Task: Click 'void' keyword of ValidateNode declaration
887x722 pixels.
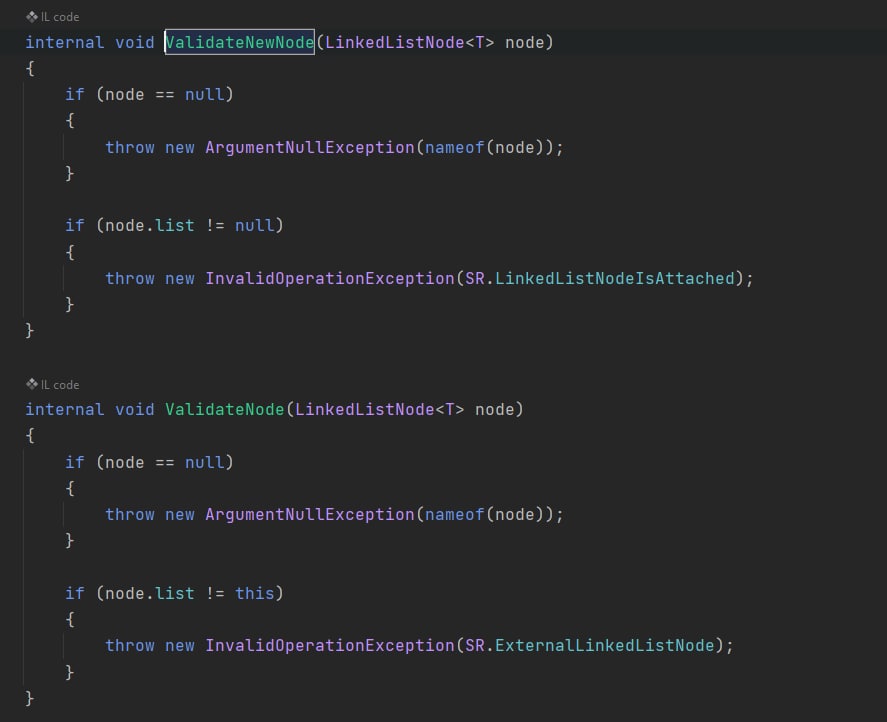Action: 135,410
